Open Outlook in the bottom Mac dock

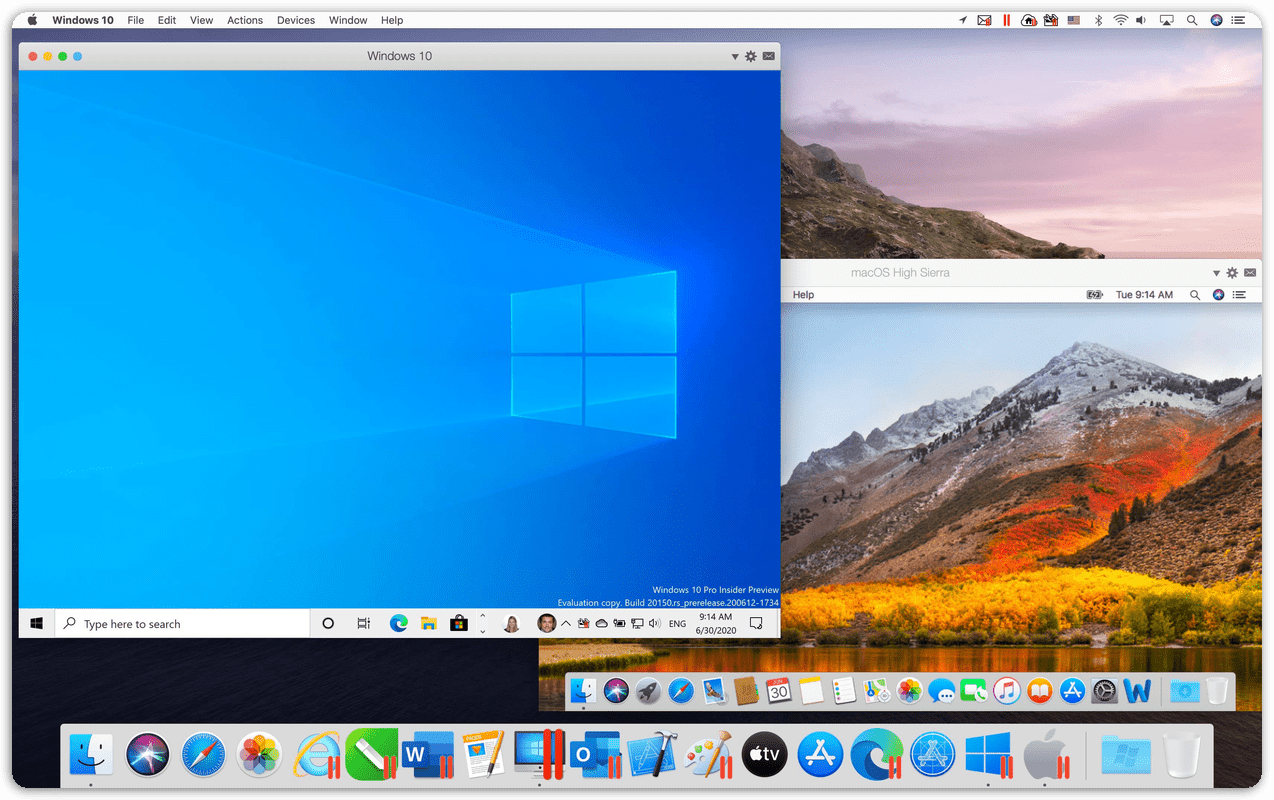pyautogui.click(x=595, y=755)
